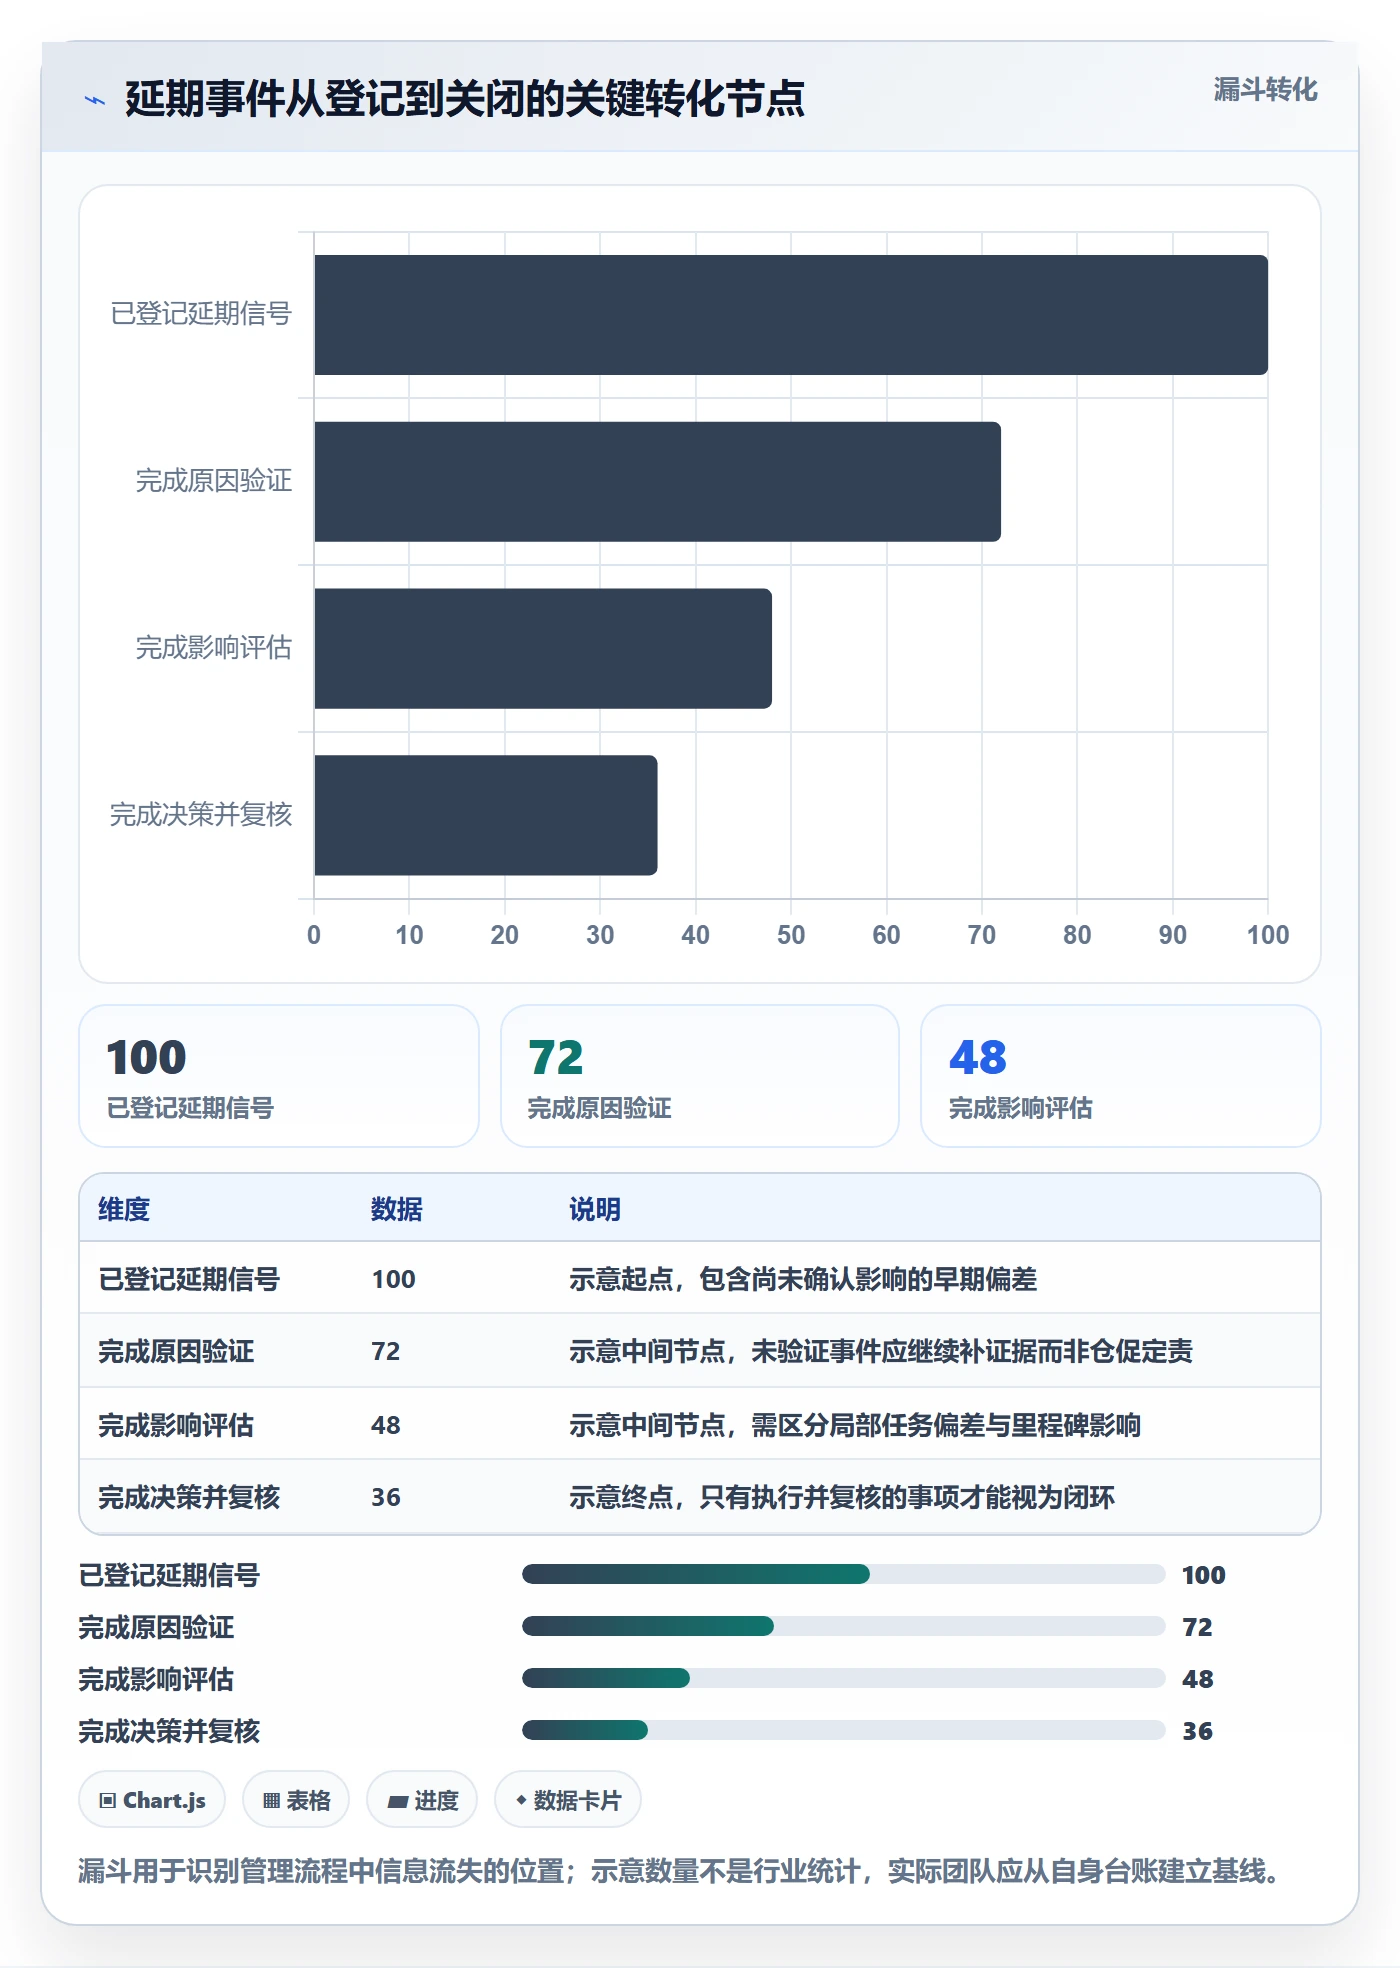Click the 已登记延期信号 progress bar

pyautogui.click(x=843, y=1575)
